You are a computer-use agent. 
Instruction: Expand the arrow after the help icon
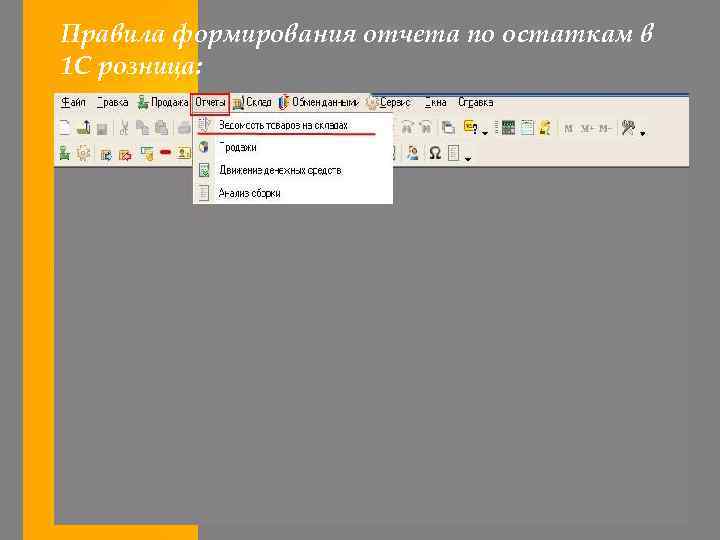[x=485, y=133]
